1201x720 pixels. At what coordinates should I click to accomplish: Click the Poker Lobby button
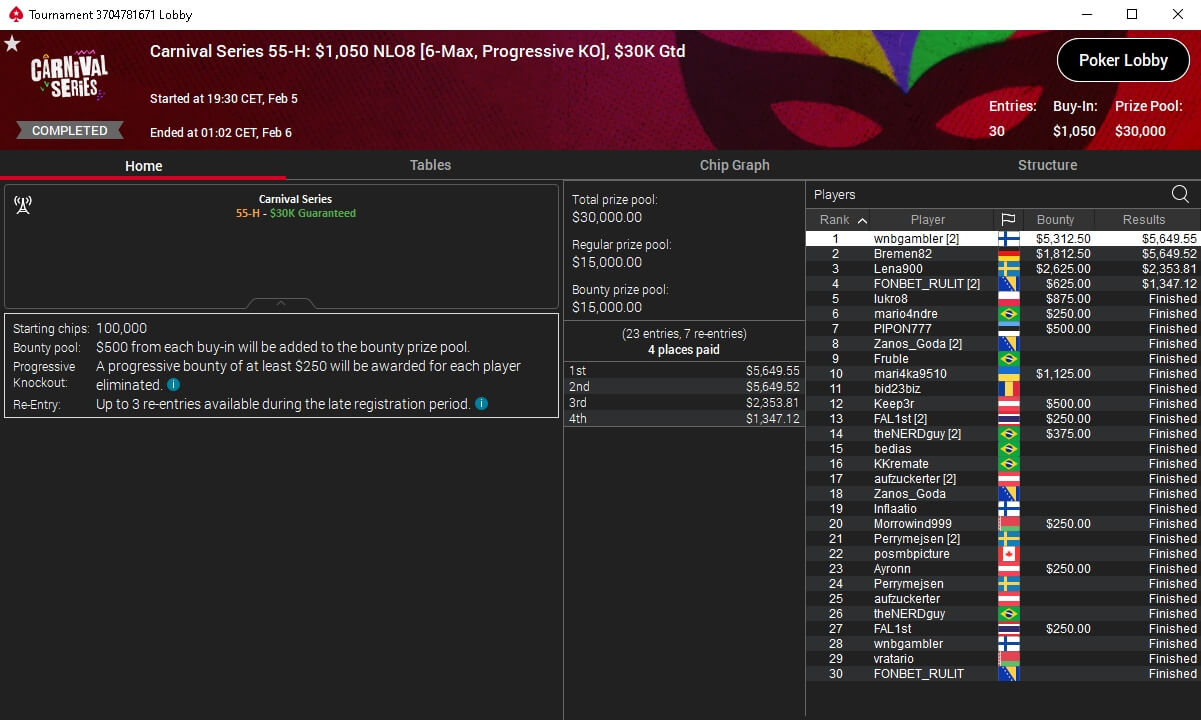coord(1123,60)
